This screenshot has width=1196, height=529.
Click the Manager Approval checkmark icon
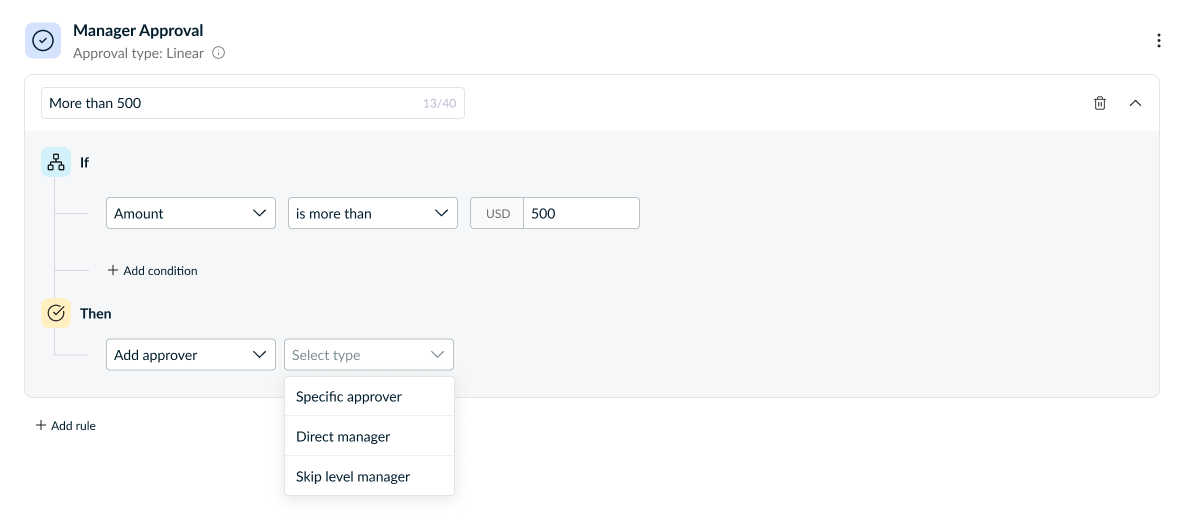42,40
